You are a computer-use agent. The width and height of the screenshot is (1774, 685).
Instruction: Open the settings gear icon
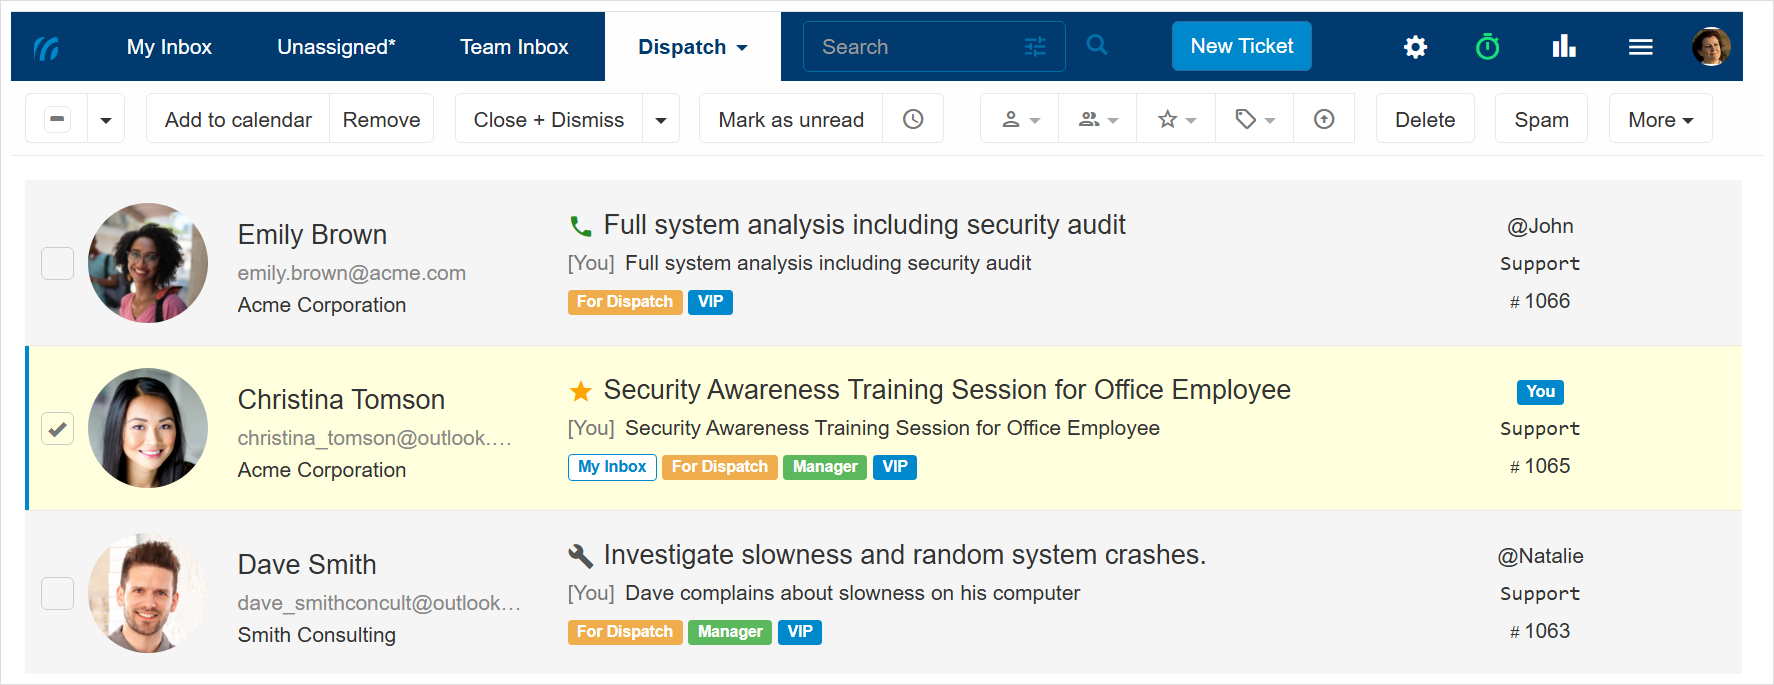[x=1415, y=47]
